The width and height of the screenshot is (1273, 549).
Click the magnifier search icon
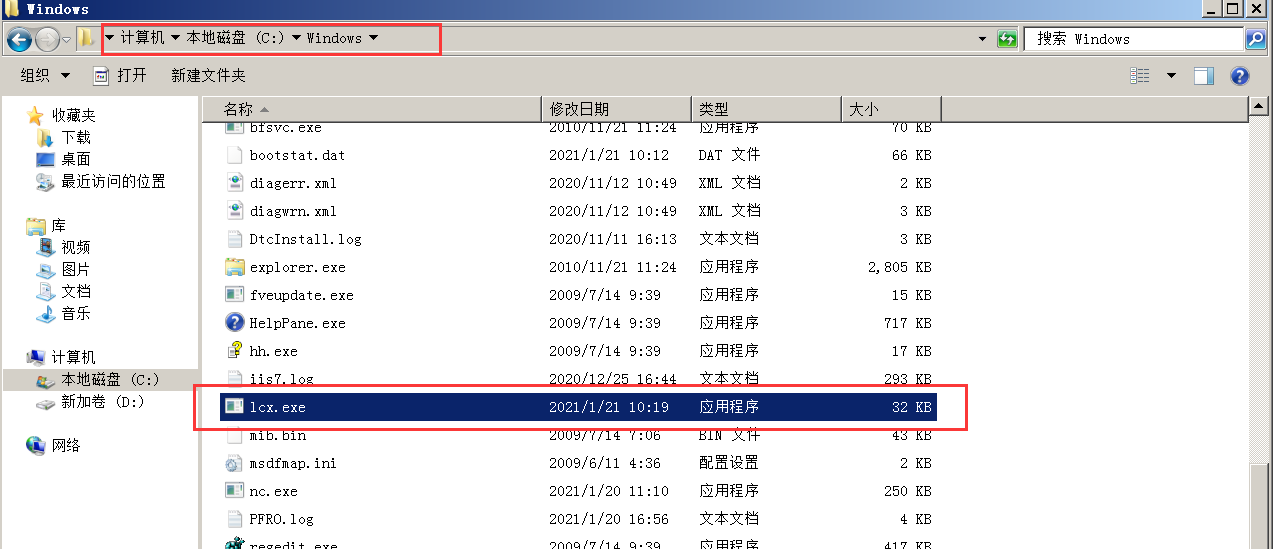tap(1255, 39)
